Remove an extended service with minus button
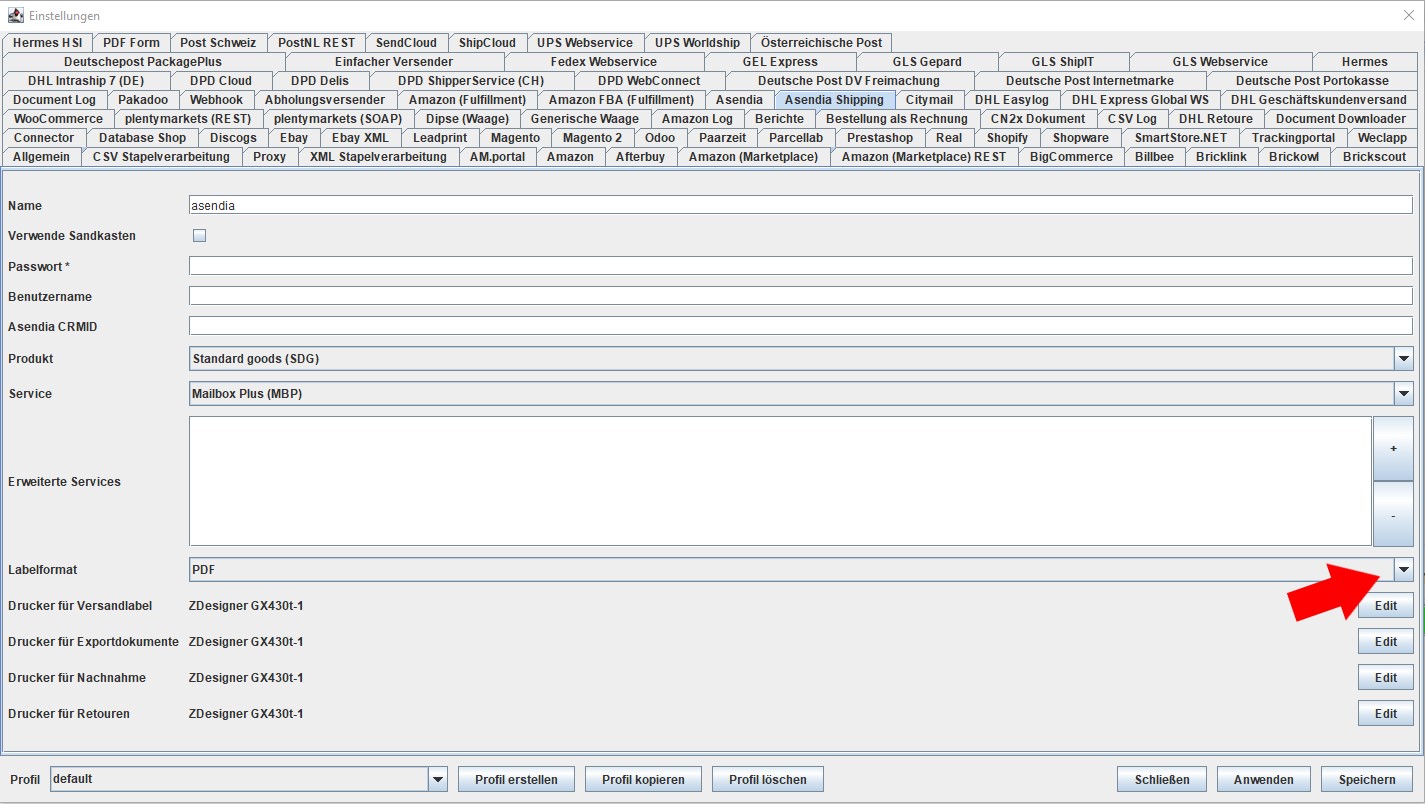The height and width of the screenshot is (804, 1425). coord(1393,514)
